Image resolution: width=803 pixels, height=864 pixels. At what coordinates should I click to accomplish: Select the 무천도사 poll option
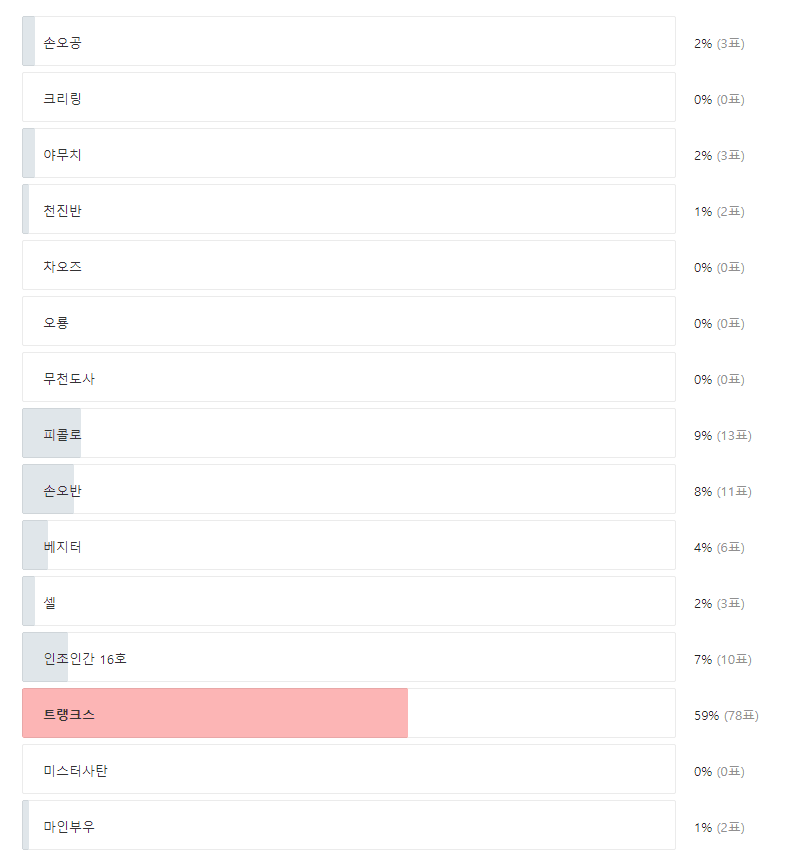pos(348,378)
